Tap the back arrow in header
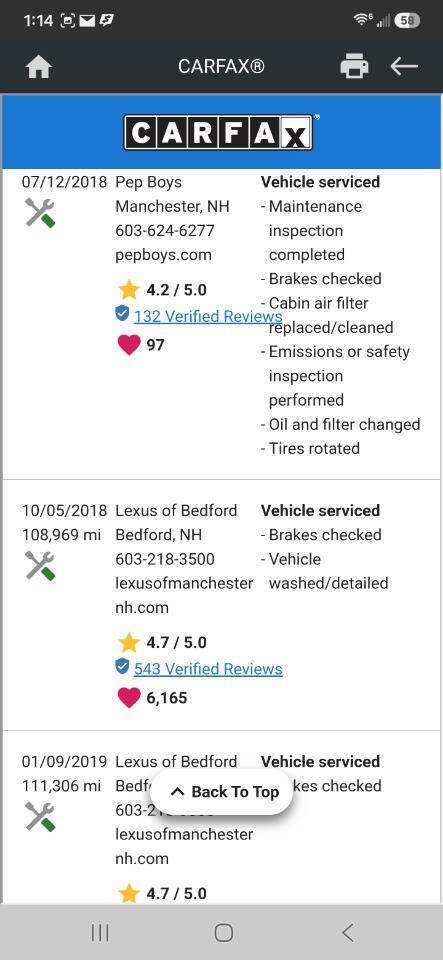 click(404, 66)
